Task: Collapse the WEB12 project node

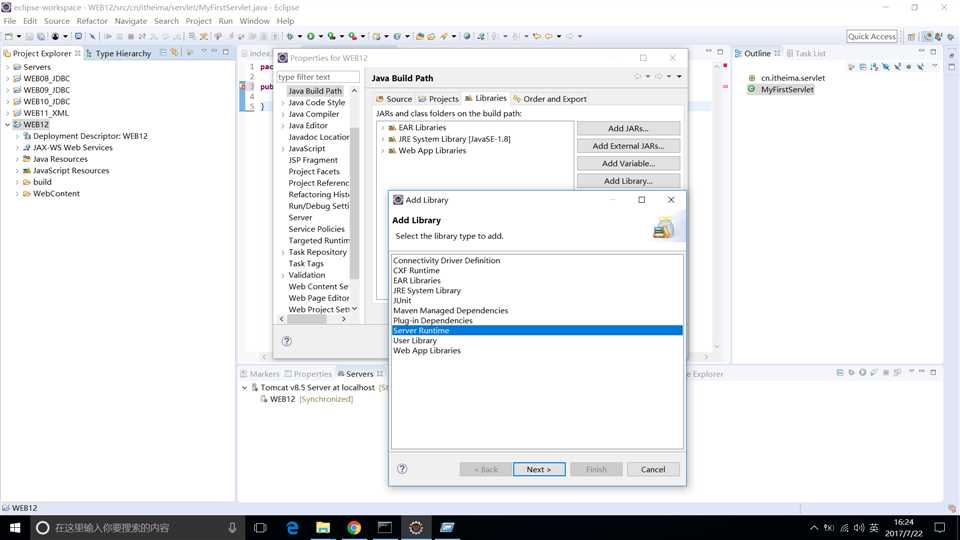Action: pyautogui.click(x=8, y=124)
